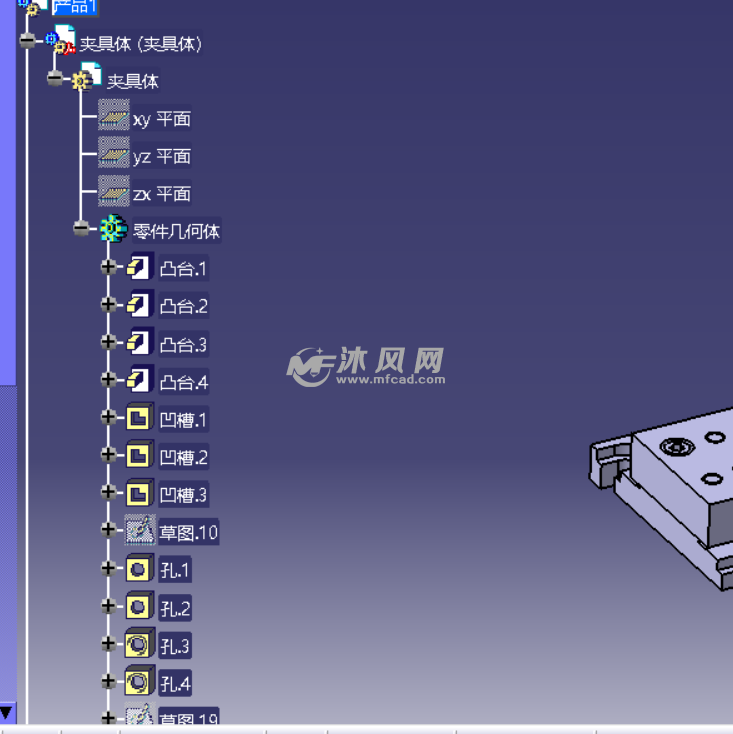
Task: Select the 凹槽.3 label
Action: [183, 495]
